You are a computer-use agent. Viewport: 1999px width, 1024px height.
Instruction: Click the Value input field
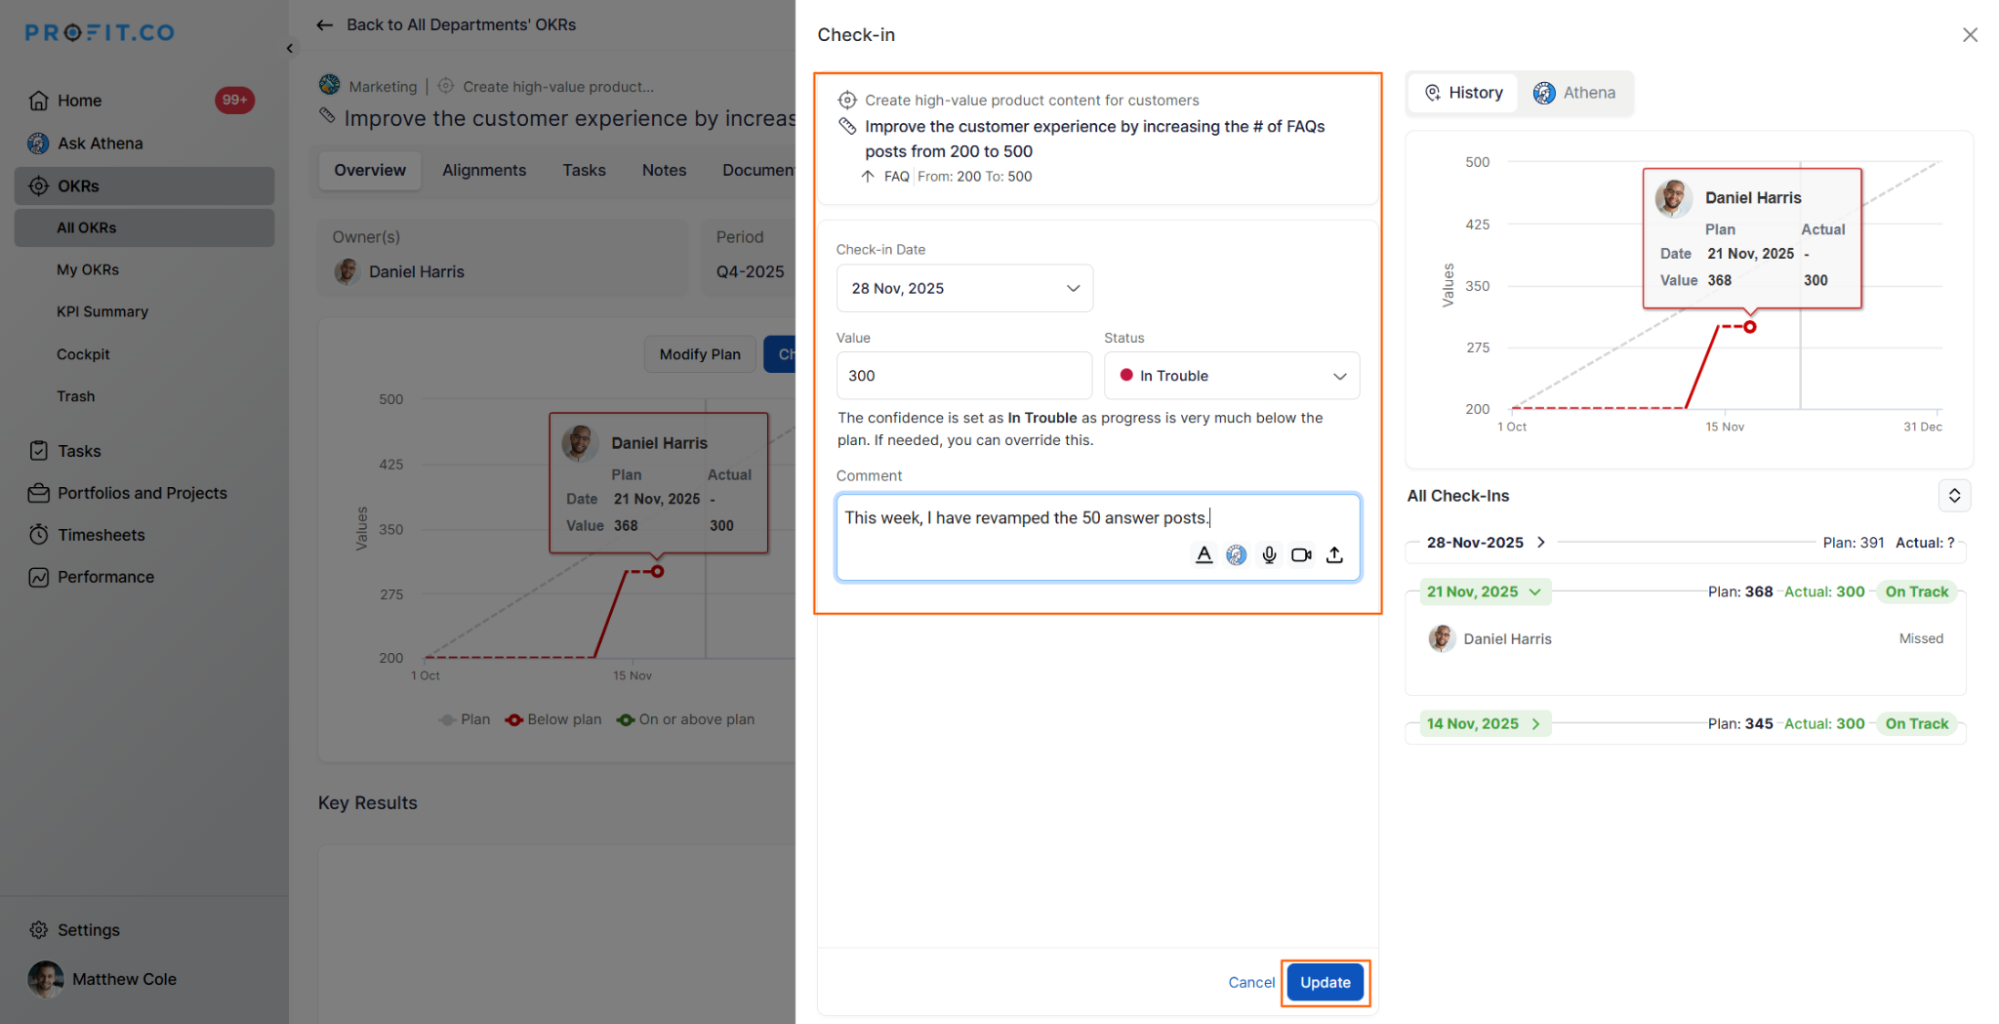coord(963,376)
